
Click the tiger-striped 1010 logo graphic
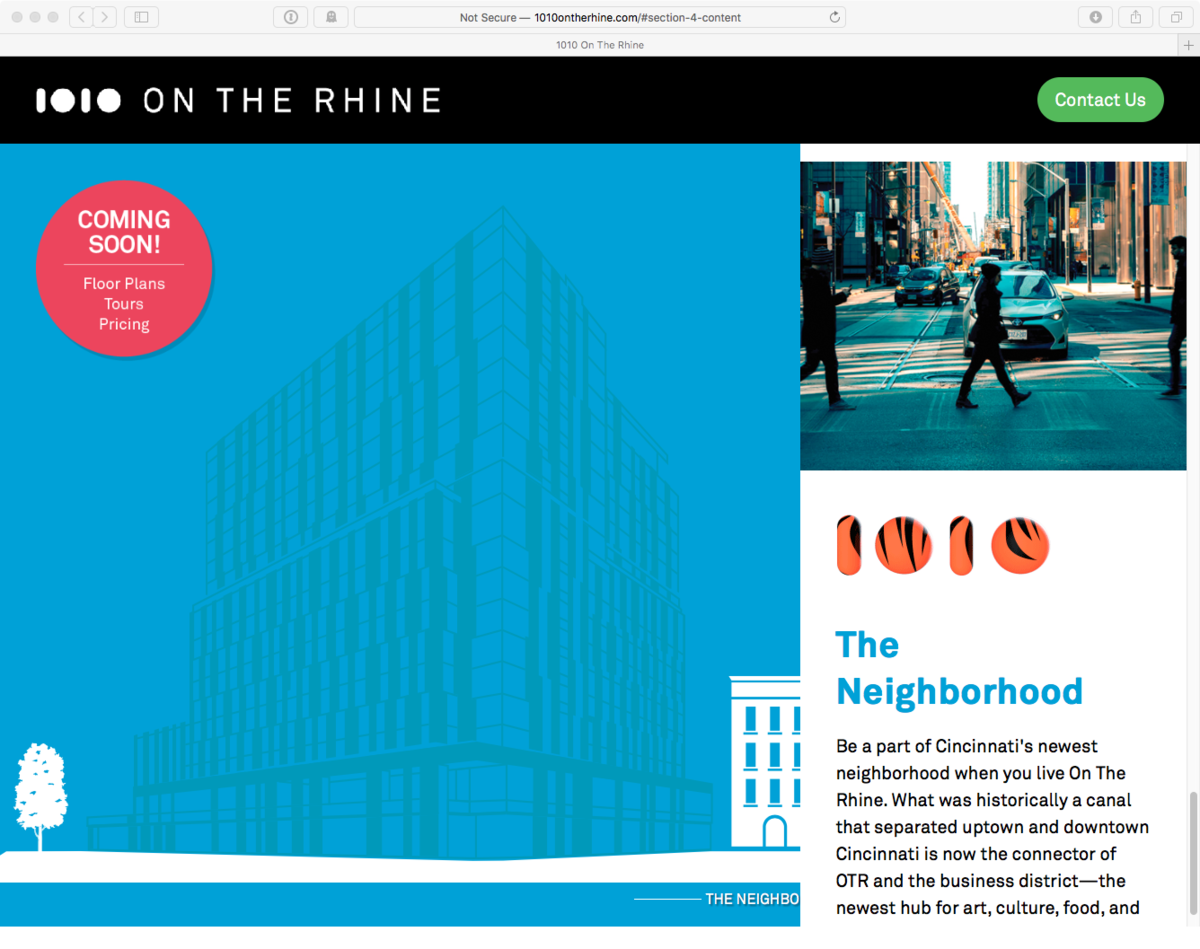point(943,545)
